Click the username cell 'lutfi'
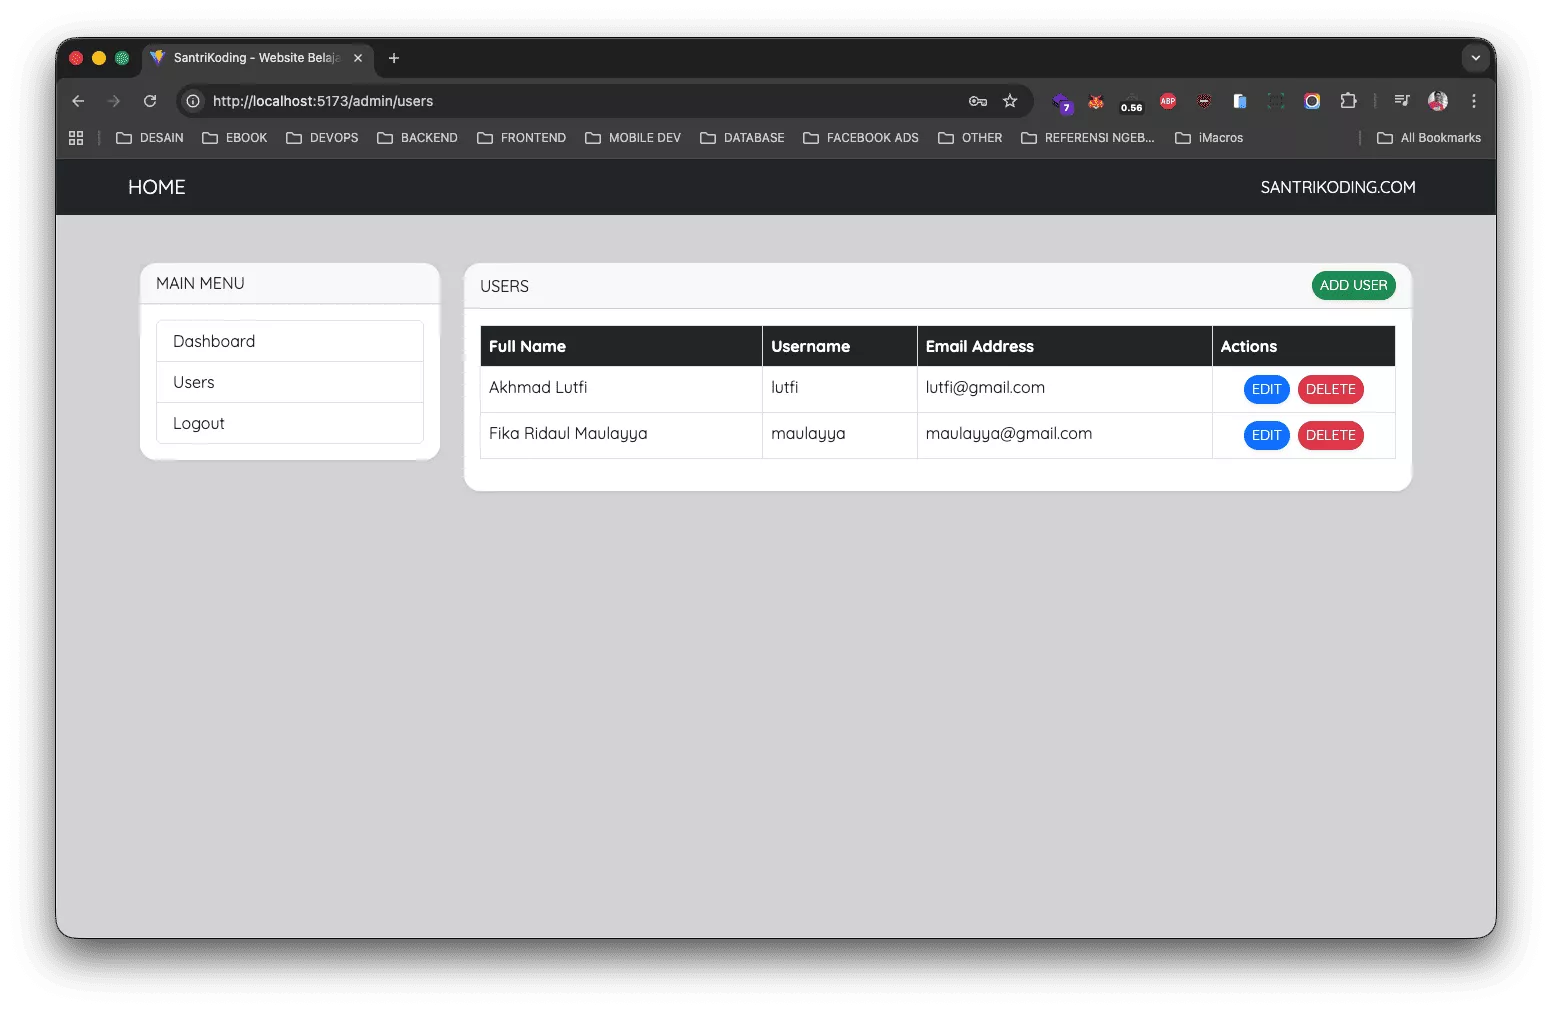Screen dimensions: 1552x1012 840,389
